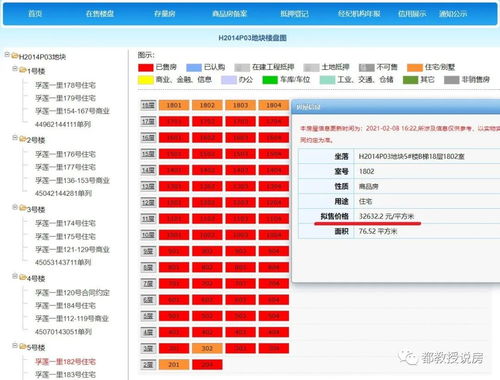Select the 120号合同约定 tree entry
Viewport: 500px width, 380px height.
[x=72, y=293]
